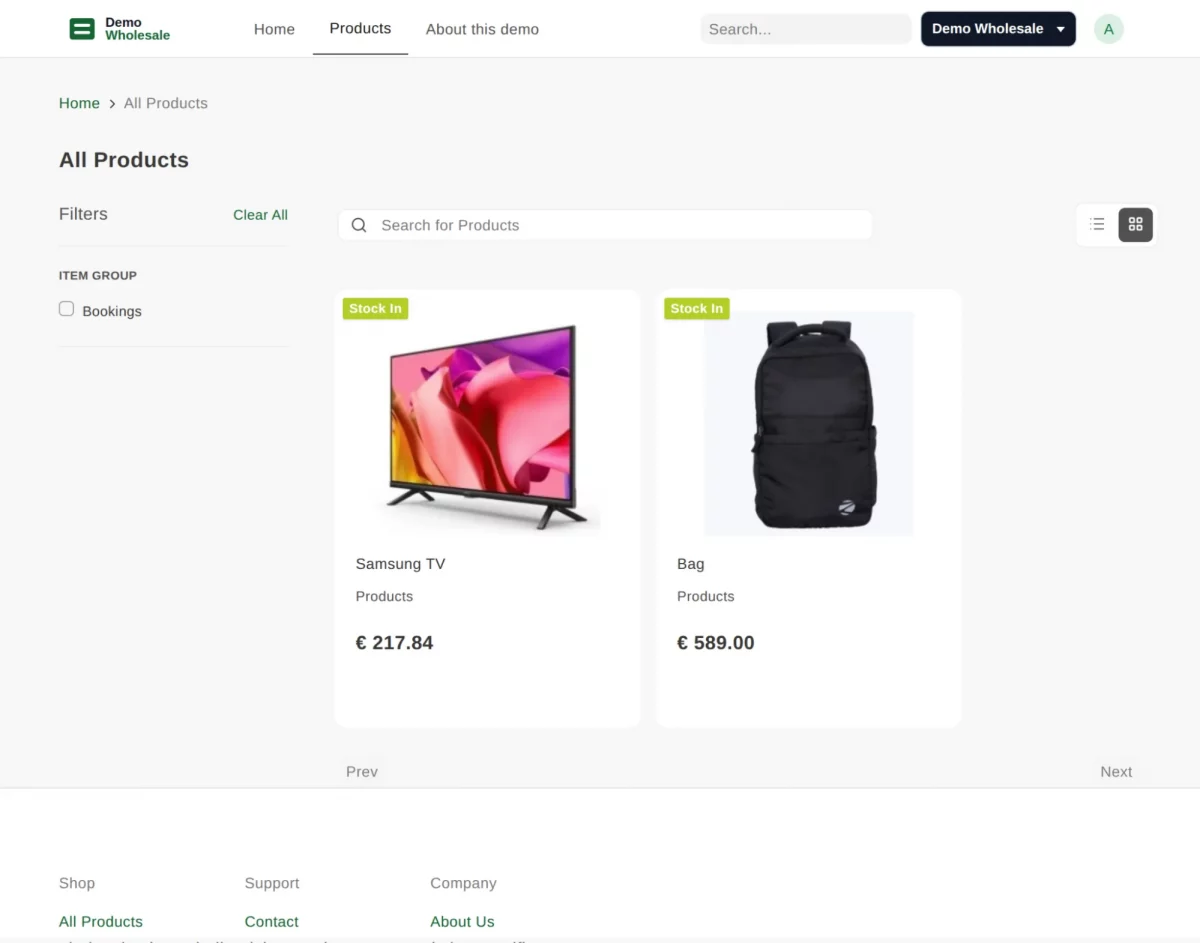Click the Home breadcrumb link

(x=79, y=103)
